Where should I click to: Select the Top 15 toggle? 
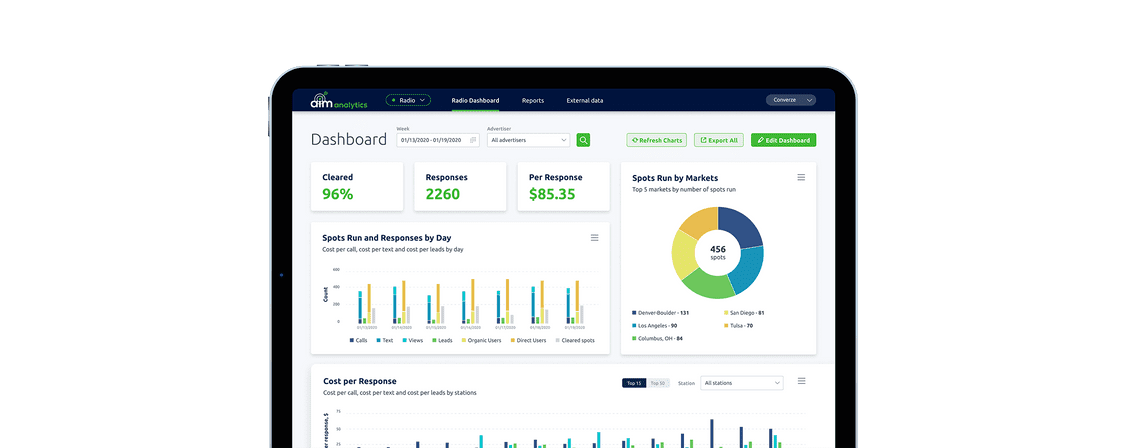pyautogui.click(x=634, y=383)
